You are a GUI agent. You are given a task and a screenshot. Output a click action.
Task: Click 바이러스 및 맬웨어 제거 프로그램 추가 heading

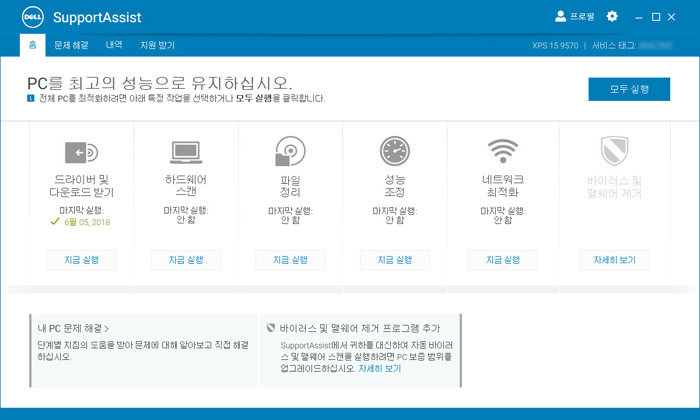point(360,329)
